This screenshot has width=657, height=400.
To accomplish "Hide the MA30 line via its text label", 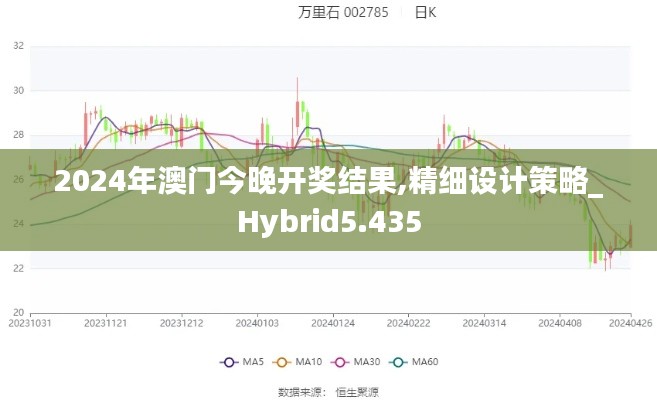I will [x=368, y=361].
